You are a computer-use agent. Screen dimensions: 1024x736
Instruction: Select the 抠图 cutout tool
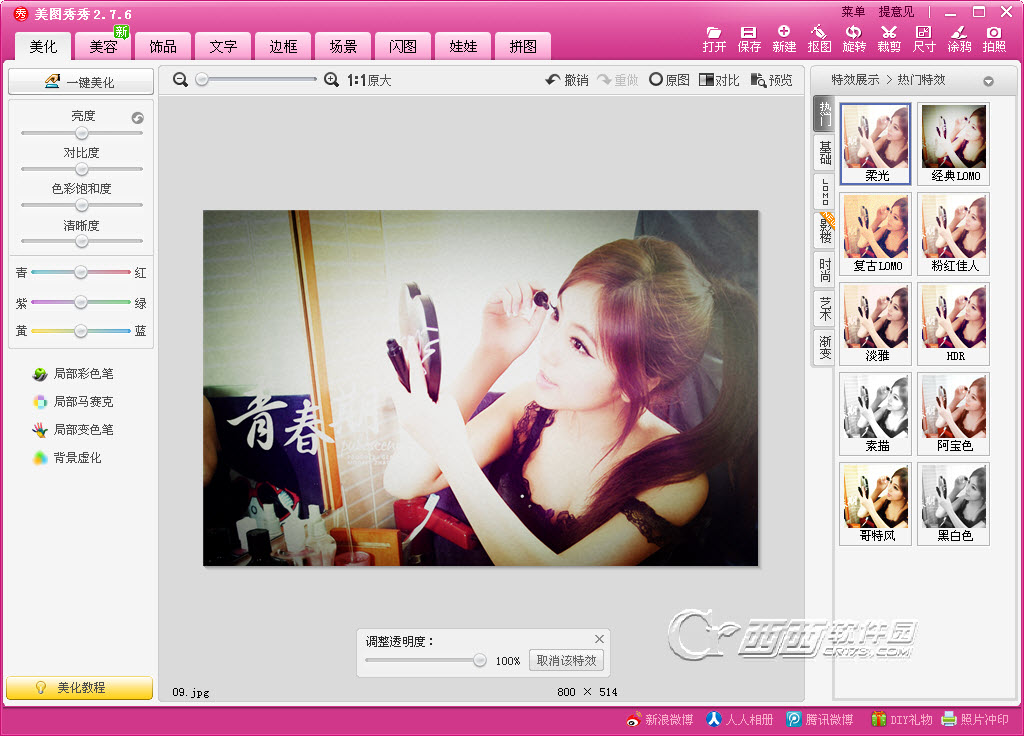click(819, 39)
